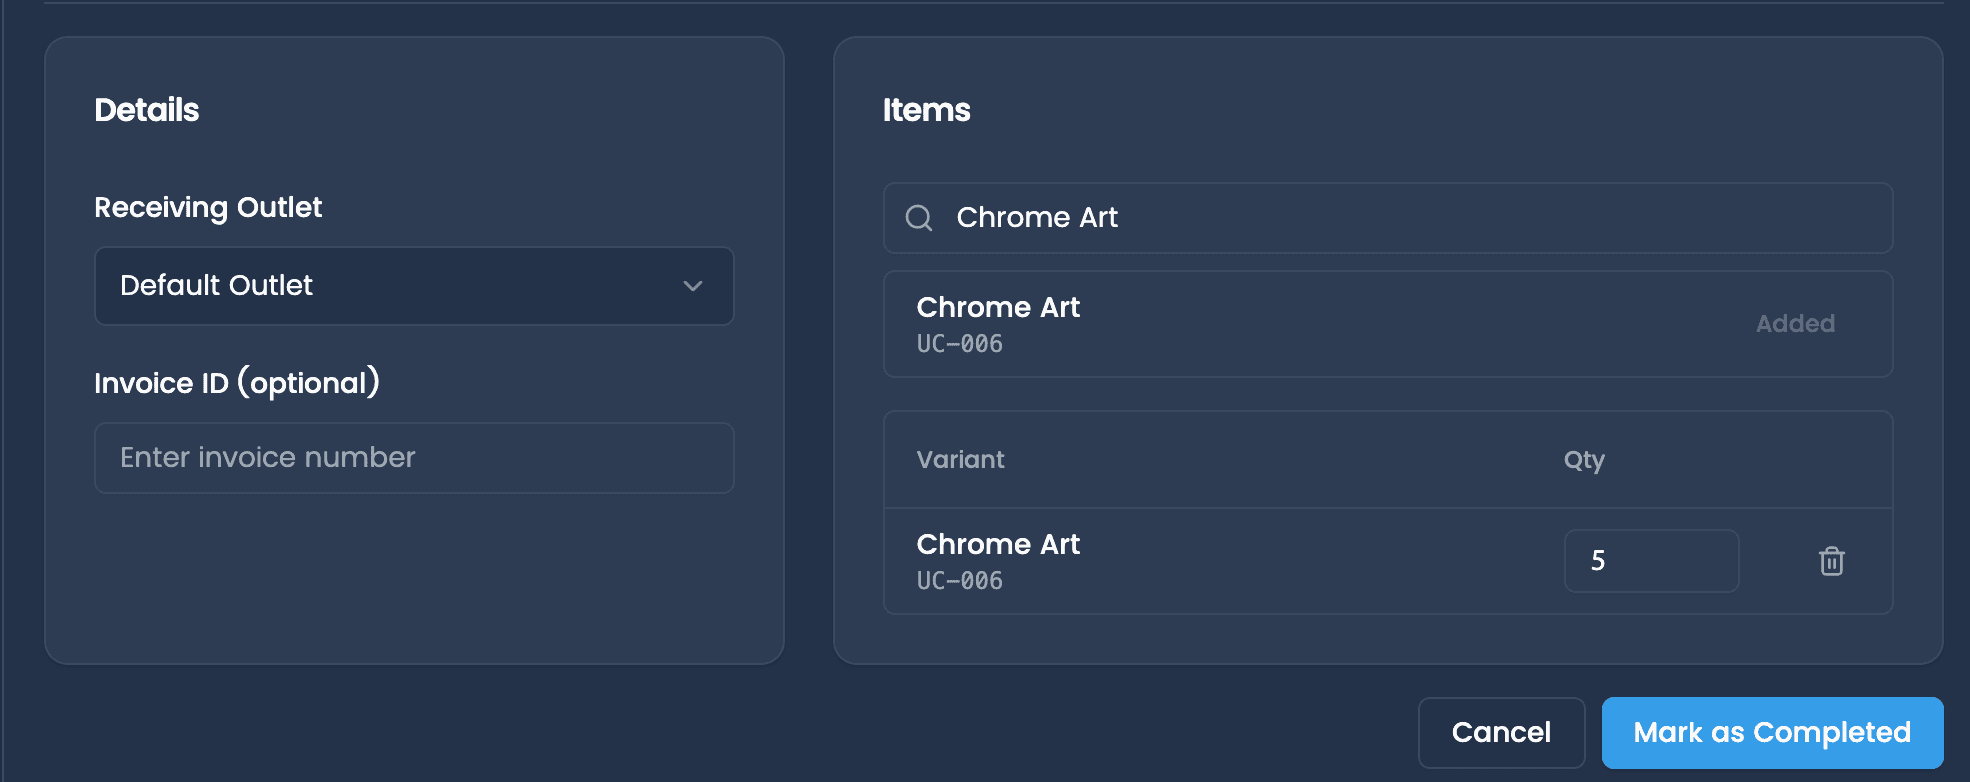Click UC-006 code under search result
The height and width of the screenshot is (782, 1970).
pyautogui.click(x=959, y=344)
